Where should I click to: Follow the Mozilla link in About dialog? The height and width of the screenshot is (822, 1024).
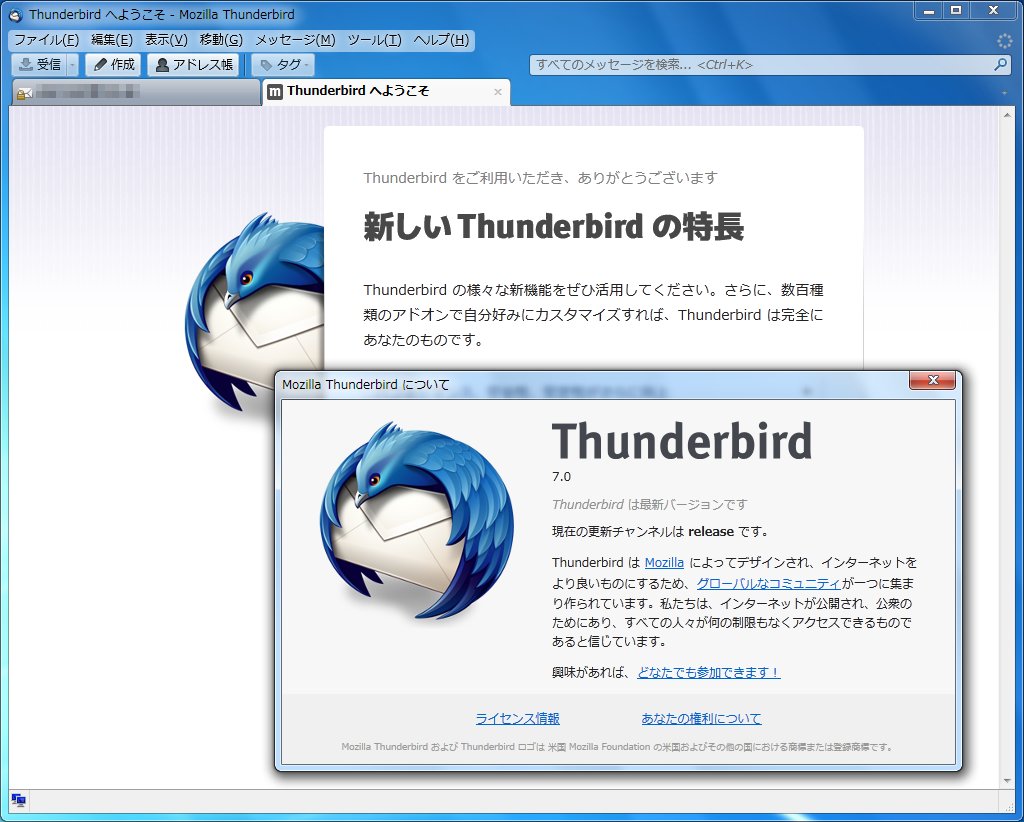664,563
